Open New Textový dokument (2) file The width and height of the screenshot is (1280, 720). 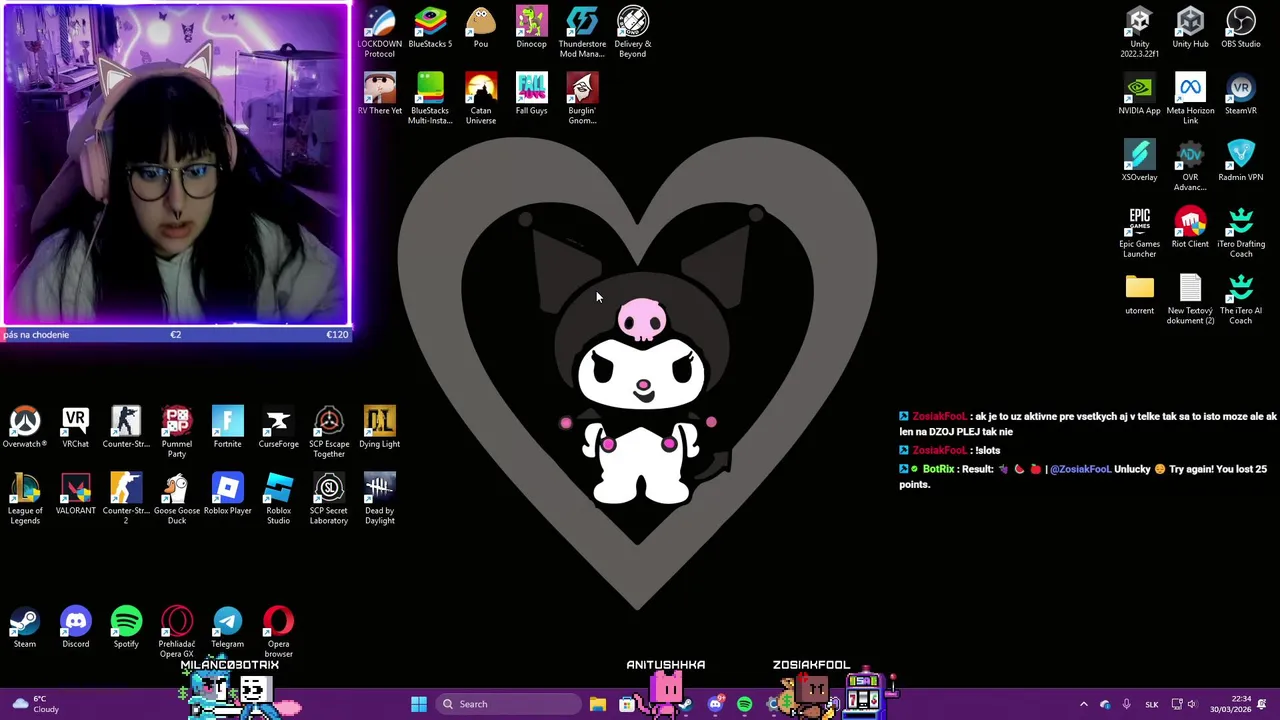point(1190,299)
